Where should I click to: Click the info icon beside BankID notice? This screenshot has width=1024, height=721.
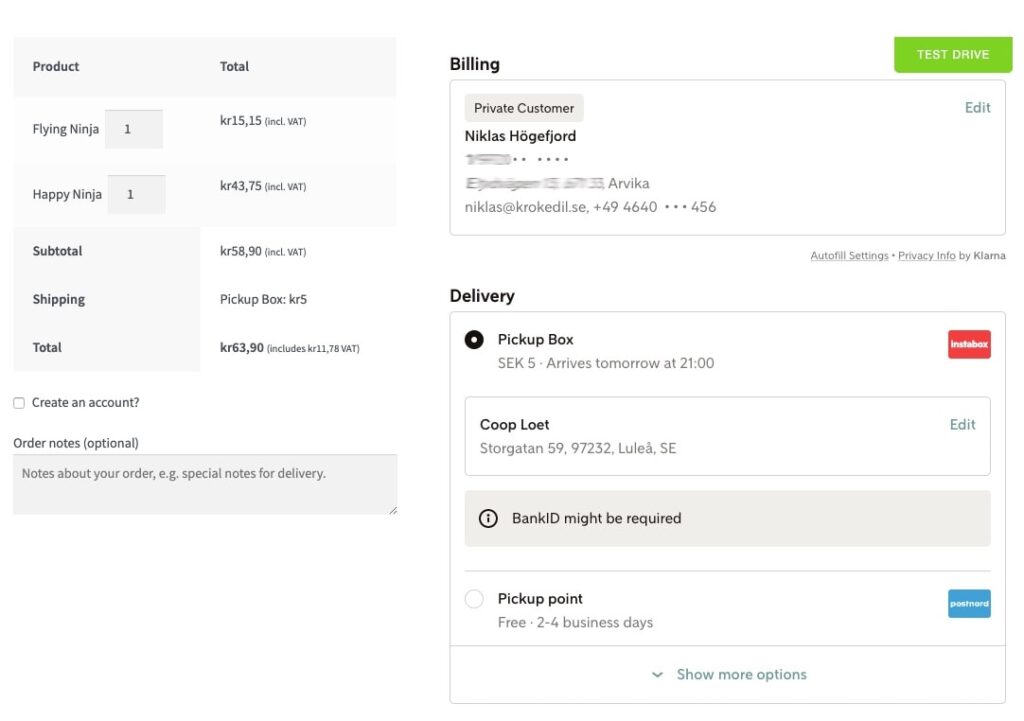488,519
